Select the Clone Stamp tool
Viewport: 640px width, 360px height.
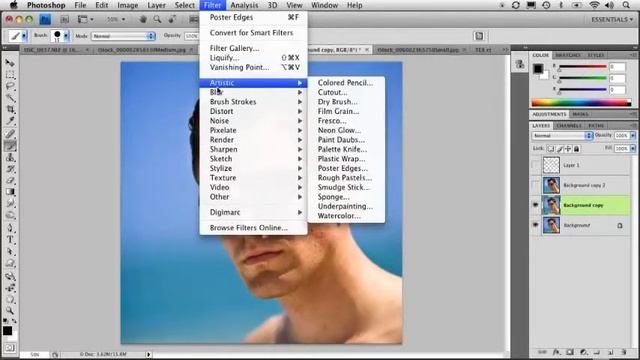[10, 158]
